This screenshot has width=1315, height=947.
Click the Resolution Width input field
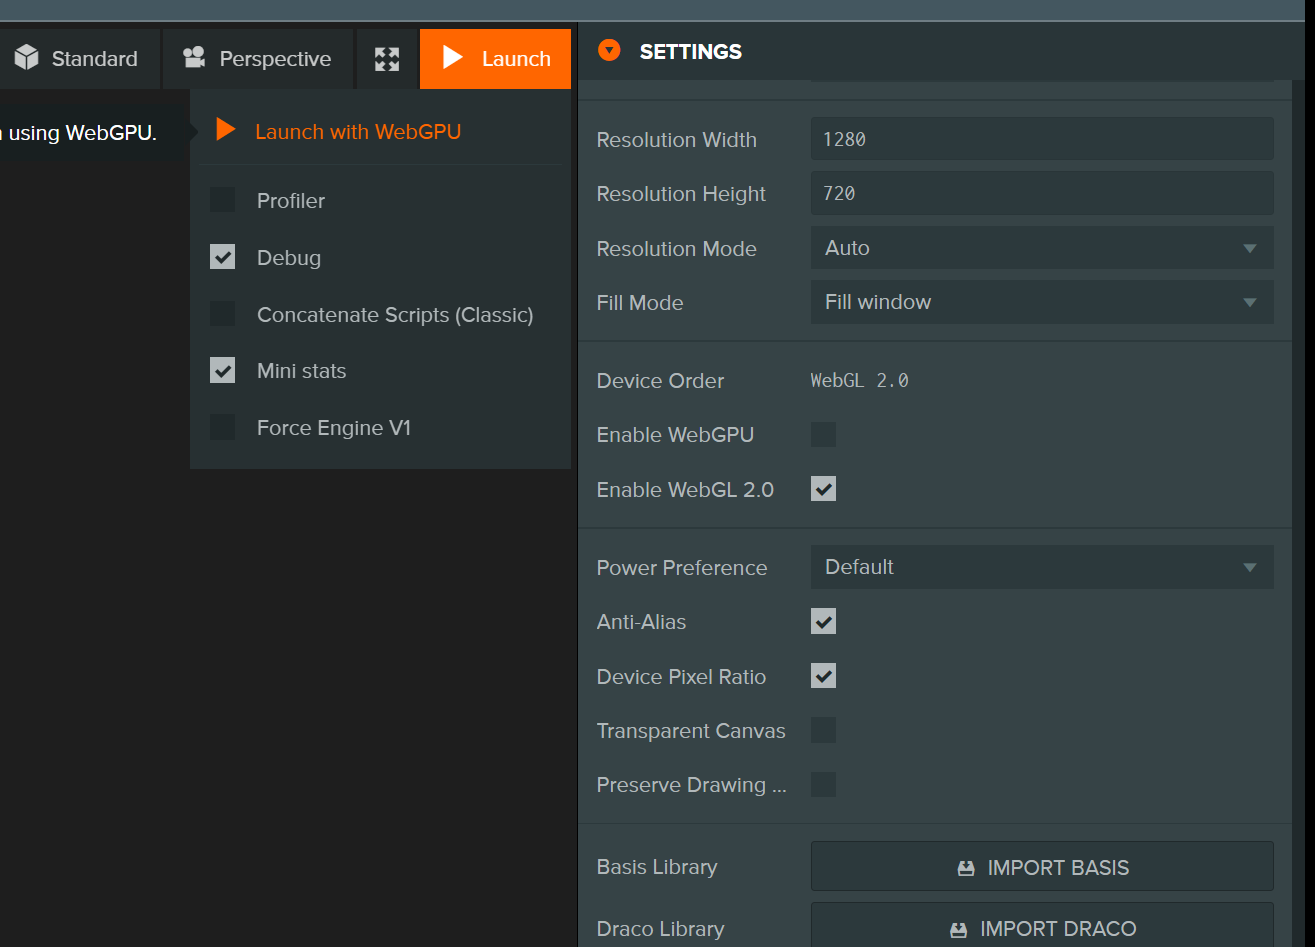pos(1042,139)
